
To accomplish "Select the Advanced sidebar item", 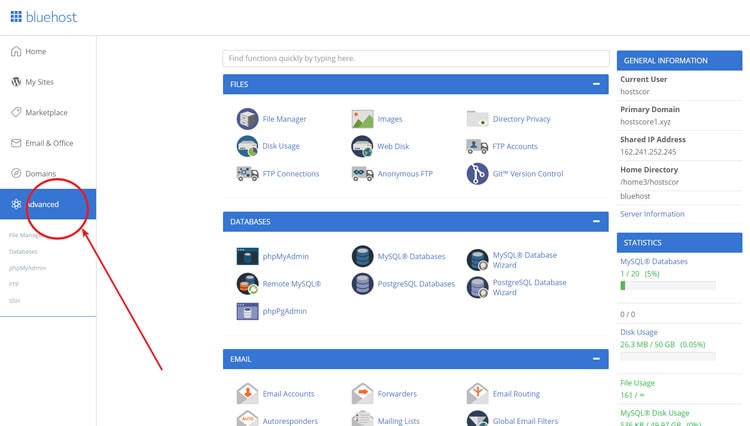I will 48,204.
